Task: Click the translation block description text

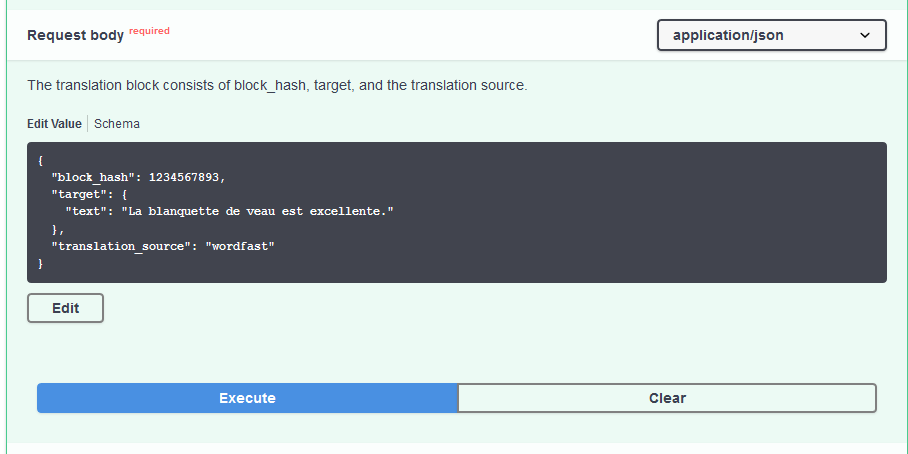Action: pyautogui.click(x=276, y=86)
